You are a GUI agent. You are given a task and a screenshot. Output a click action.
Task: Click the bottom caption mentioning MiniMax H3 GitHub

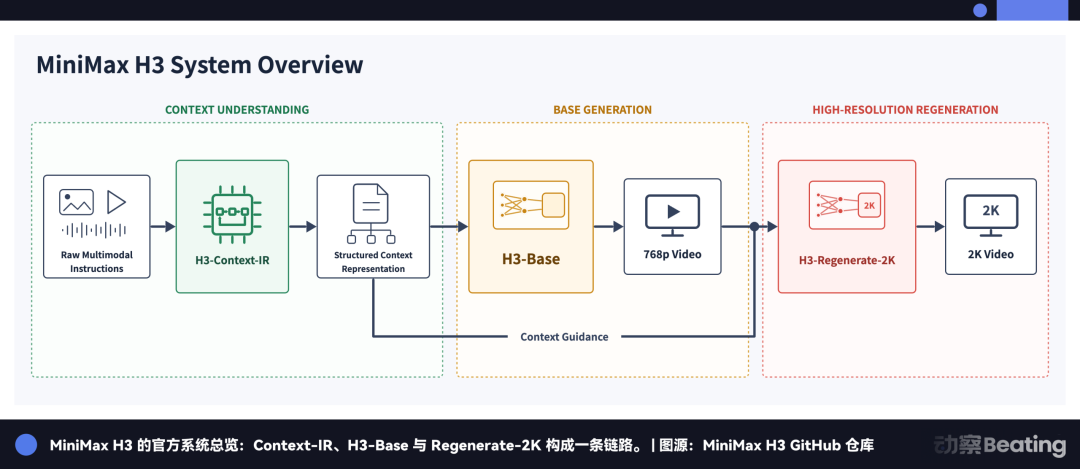[461, 445]
